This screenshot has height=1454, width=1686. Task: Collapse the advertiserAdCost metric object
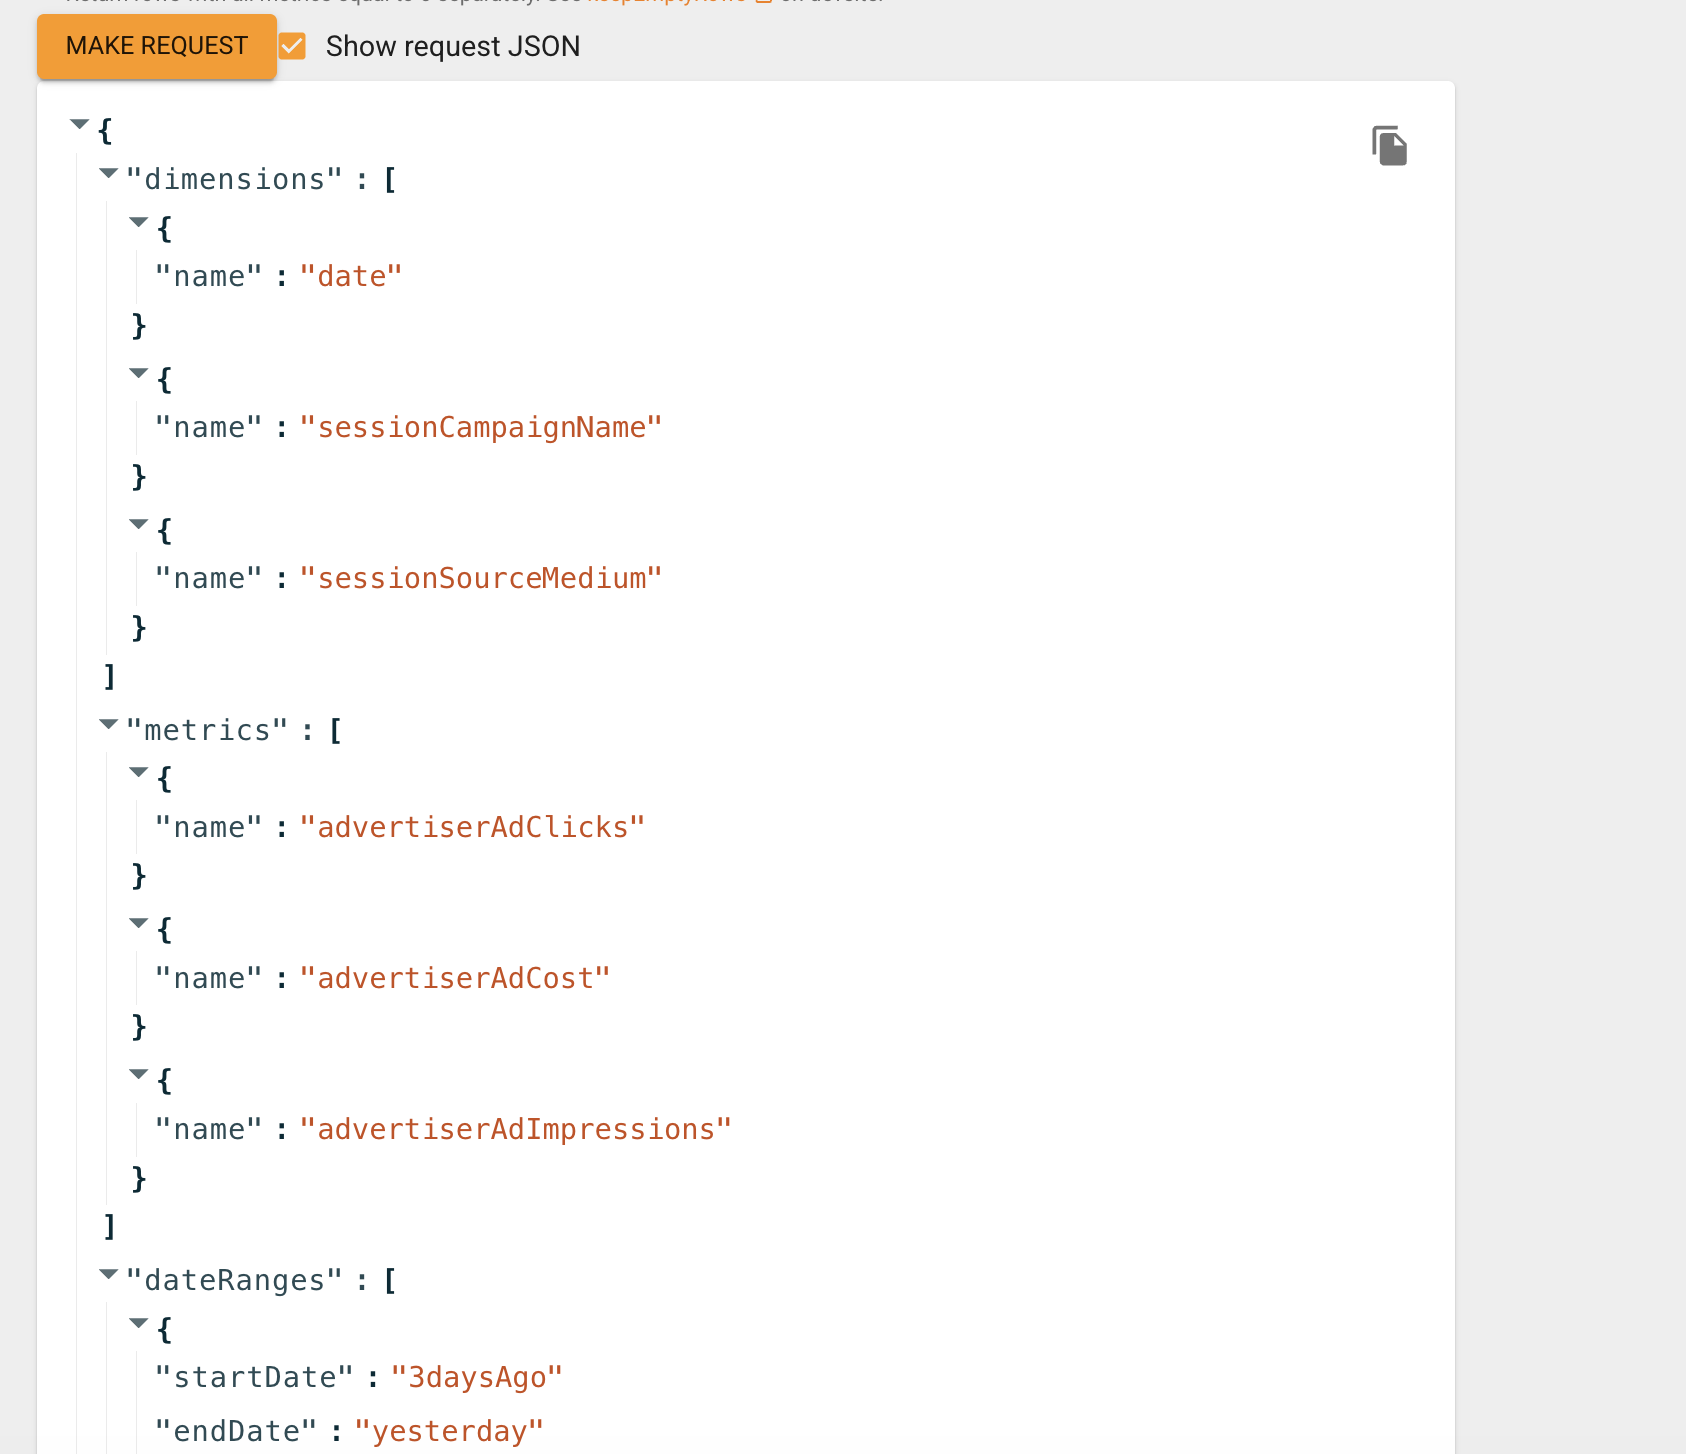tap(139, 923)
